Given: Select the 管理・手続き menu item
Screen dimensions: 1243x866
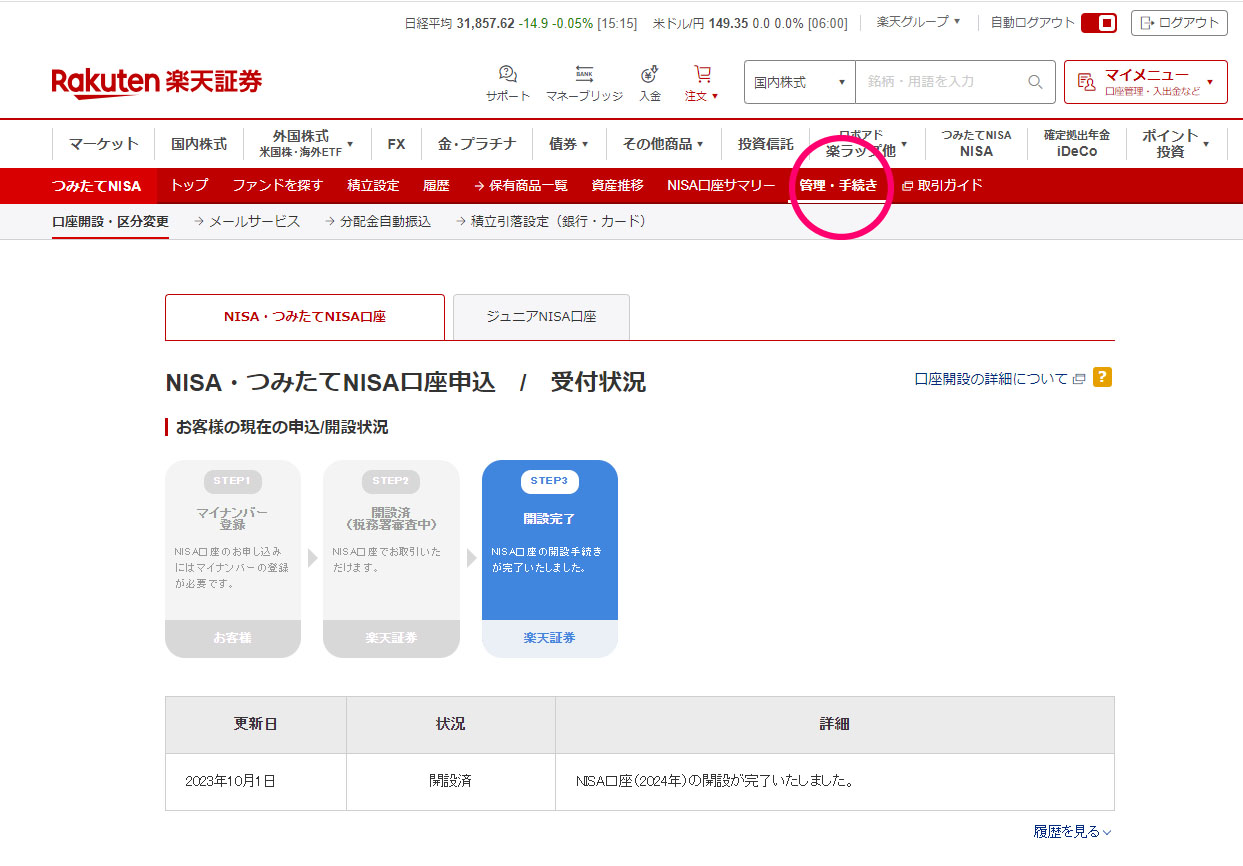Looking at the screenshot, I should 838,185.
